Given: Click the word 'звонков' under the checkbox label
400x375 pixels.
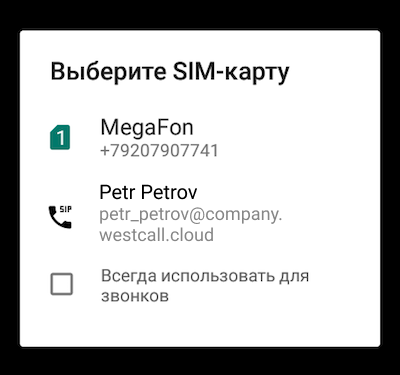Looking at the screenshot, I should click(135, 296).
